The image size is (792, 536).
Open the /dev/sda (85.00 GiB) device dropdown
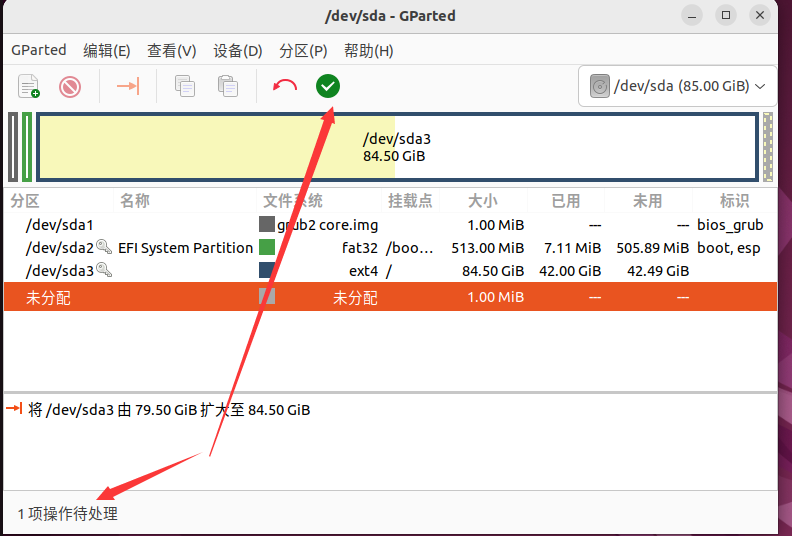click(677, 86)
